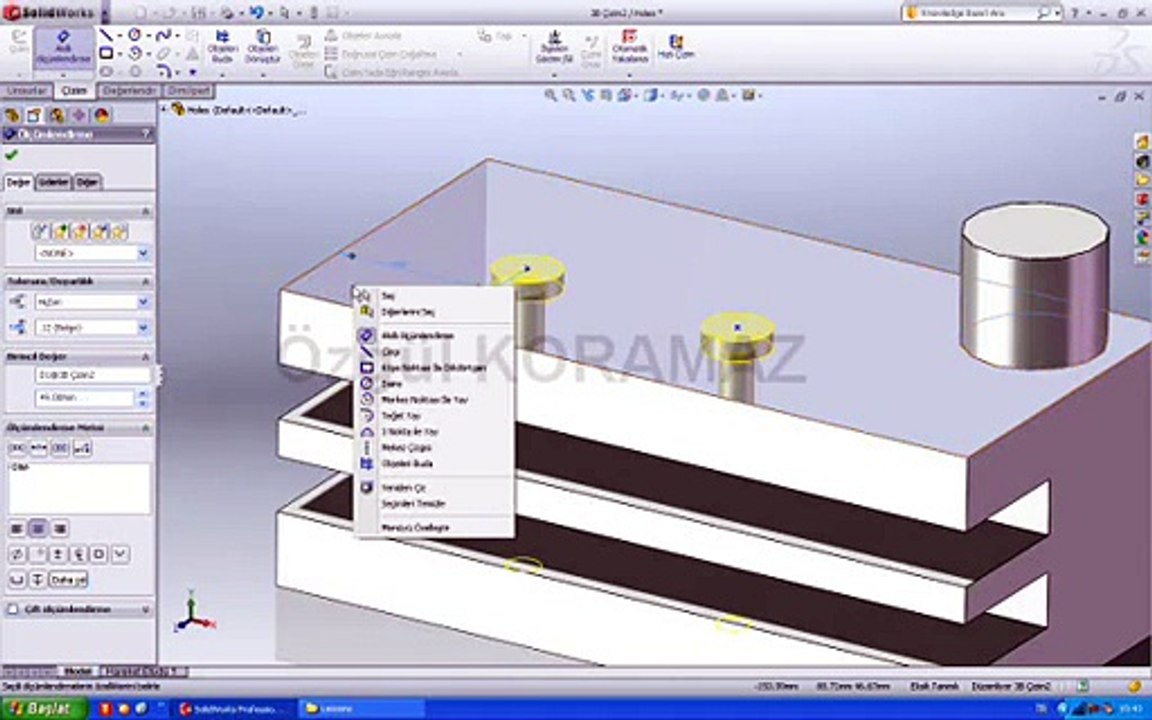Toggle left-justify text alignment button
The height and width of the screenshot is (720, 1152).
tap(17, 528)
